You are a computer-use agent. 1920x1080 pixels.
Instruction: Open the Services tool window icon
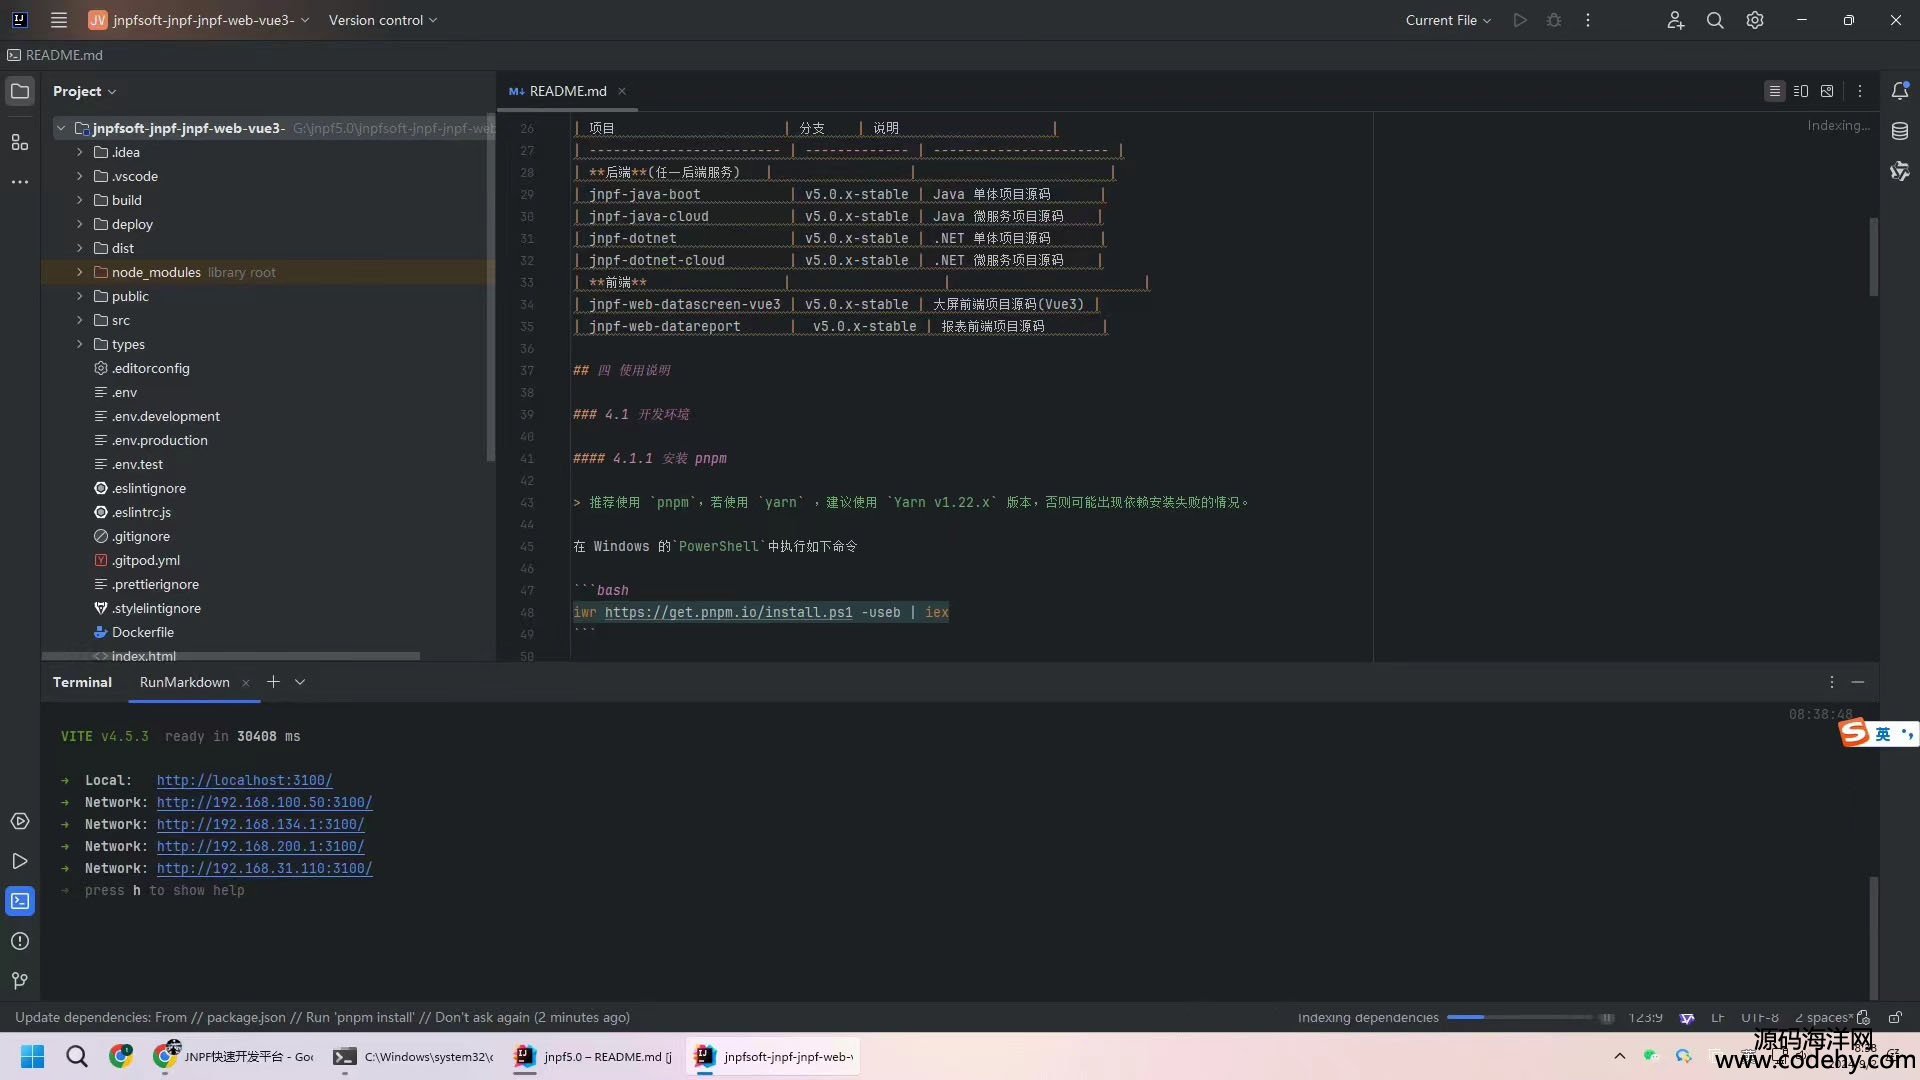pos(20,821)
